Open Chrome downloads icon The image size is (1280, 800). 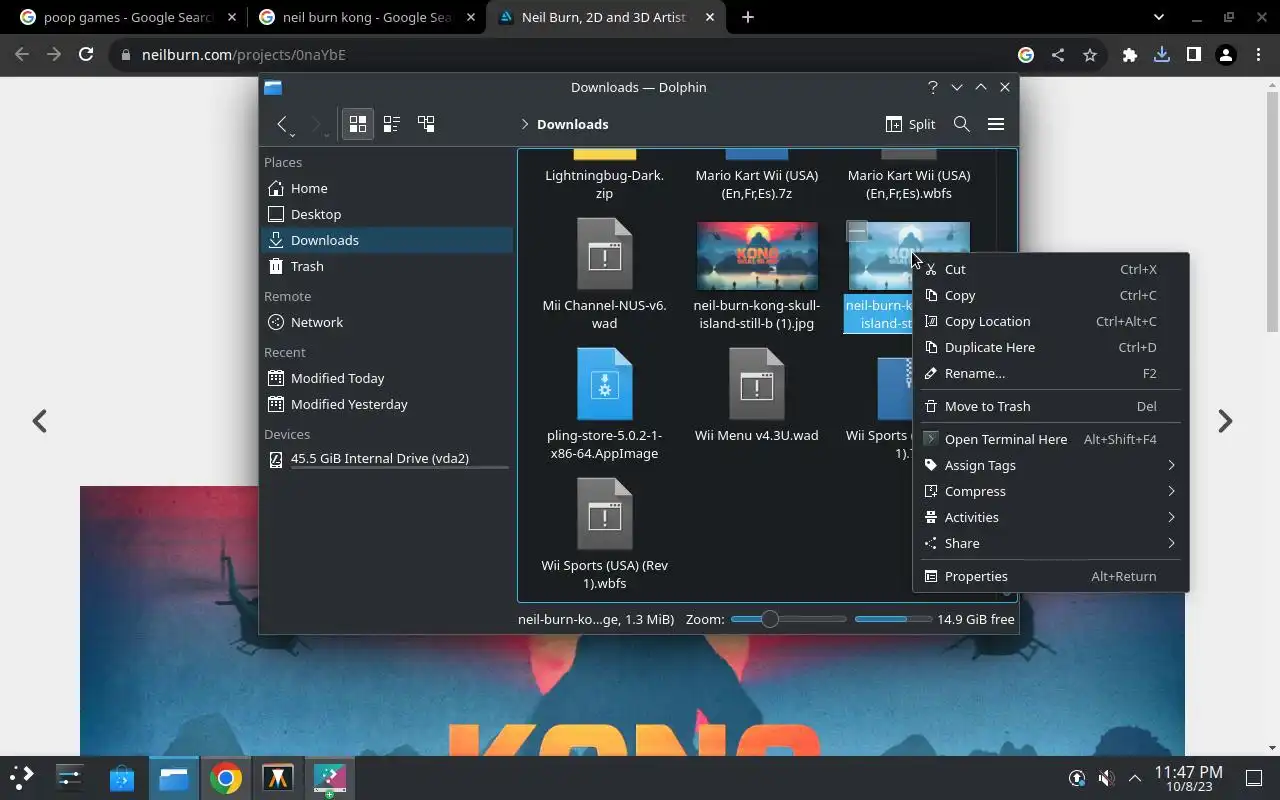(1162, 55)
